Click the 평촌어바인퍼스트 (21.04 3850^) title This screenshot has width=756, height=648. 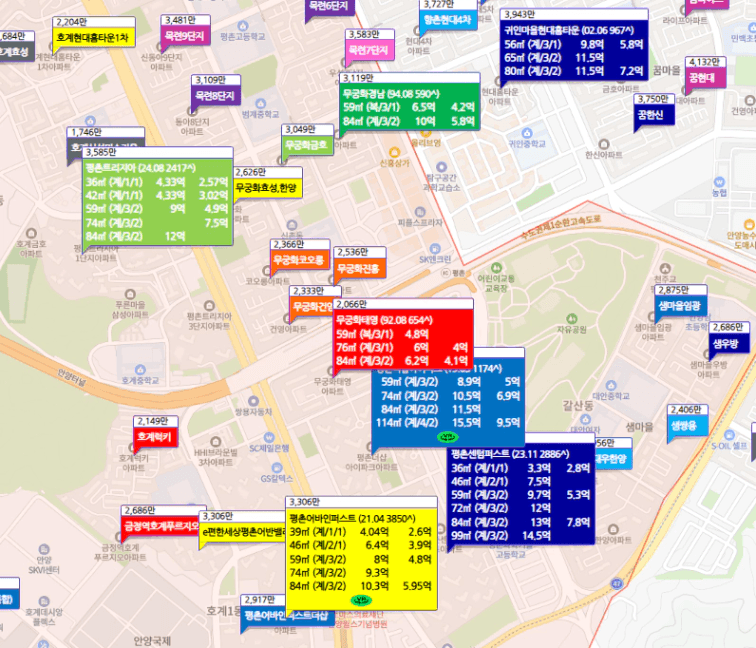click(x=352, y=518)
